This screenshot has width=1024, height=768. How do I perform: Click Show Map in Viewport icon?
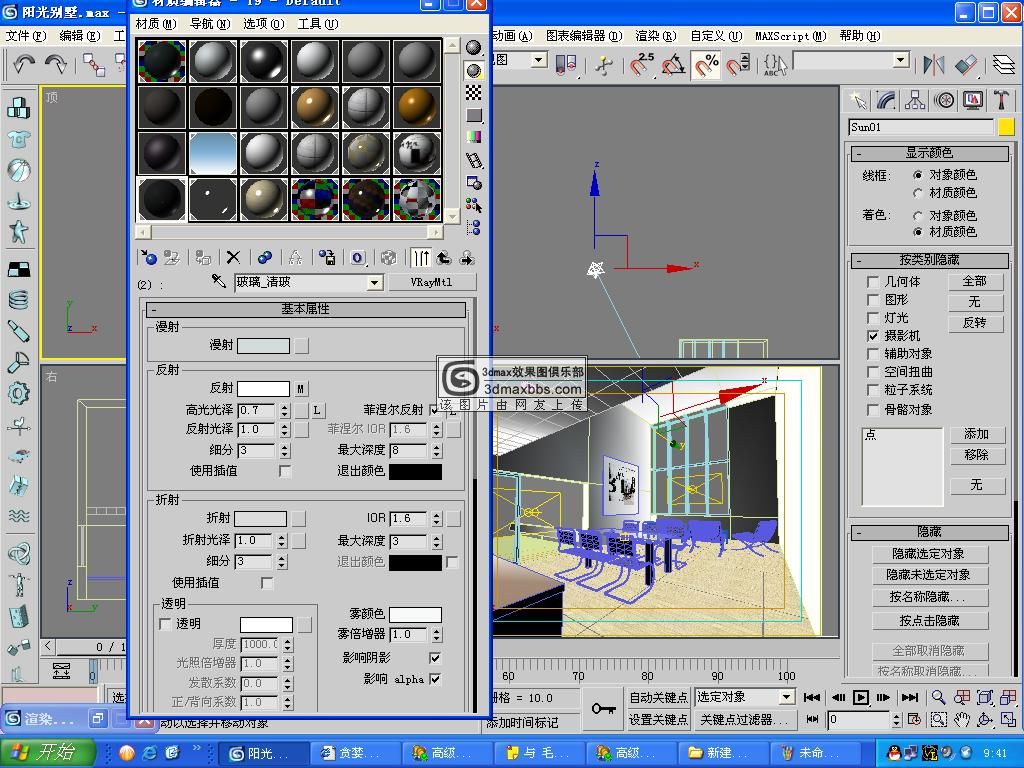click(388, 258)
